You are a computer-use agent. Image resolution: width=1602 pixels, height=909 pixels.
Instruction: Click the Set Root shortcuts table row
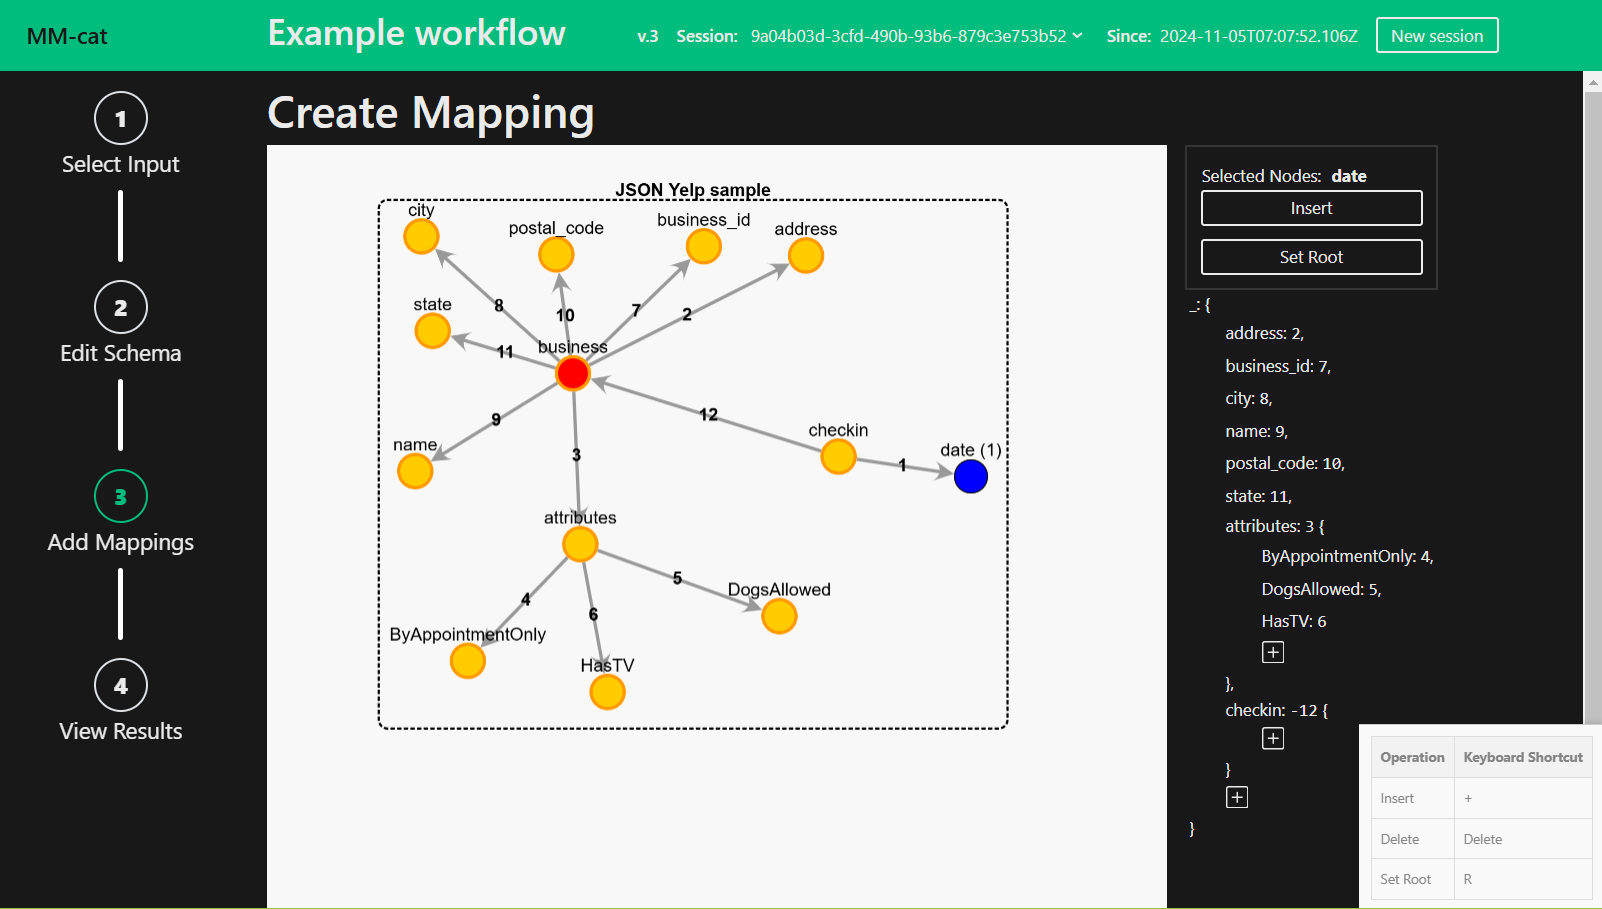1482,879
